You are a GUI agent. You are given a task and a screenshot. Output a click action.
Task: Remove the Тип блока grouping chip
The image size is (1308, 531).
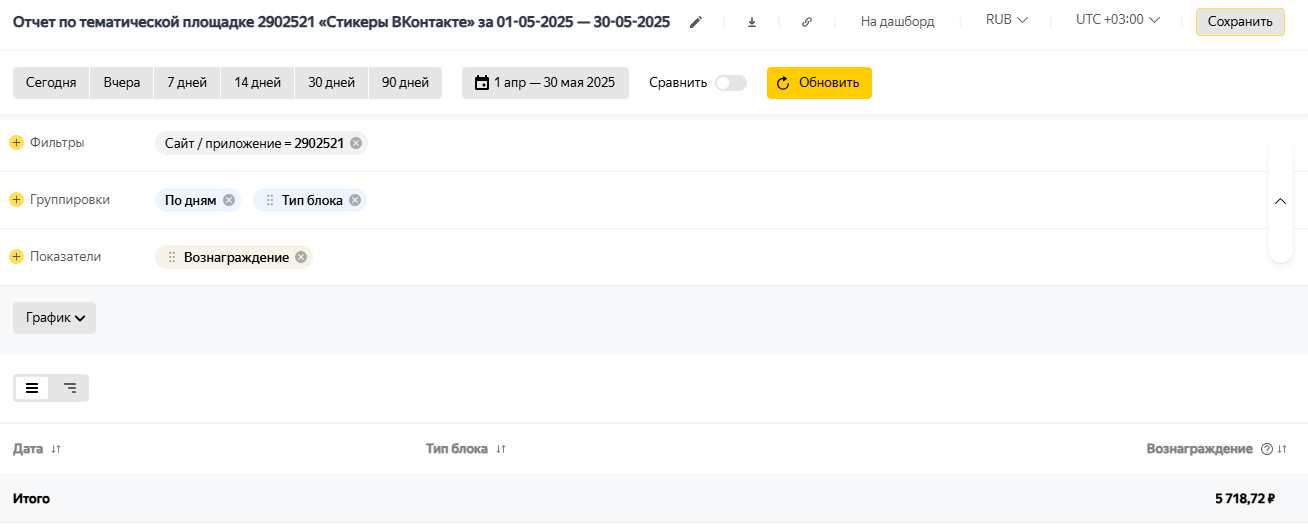click(355, 200)
